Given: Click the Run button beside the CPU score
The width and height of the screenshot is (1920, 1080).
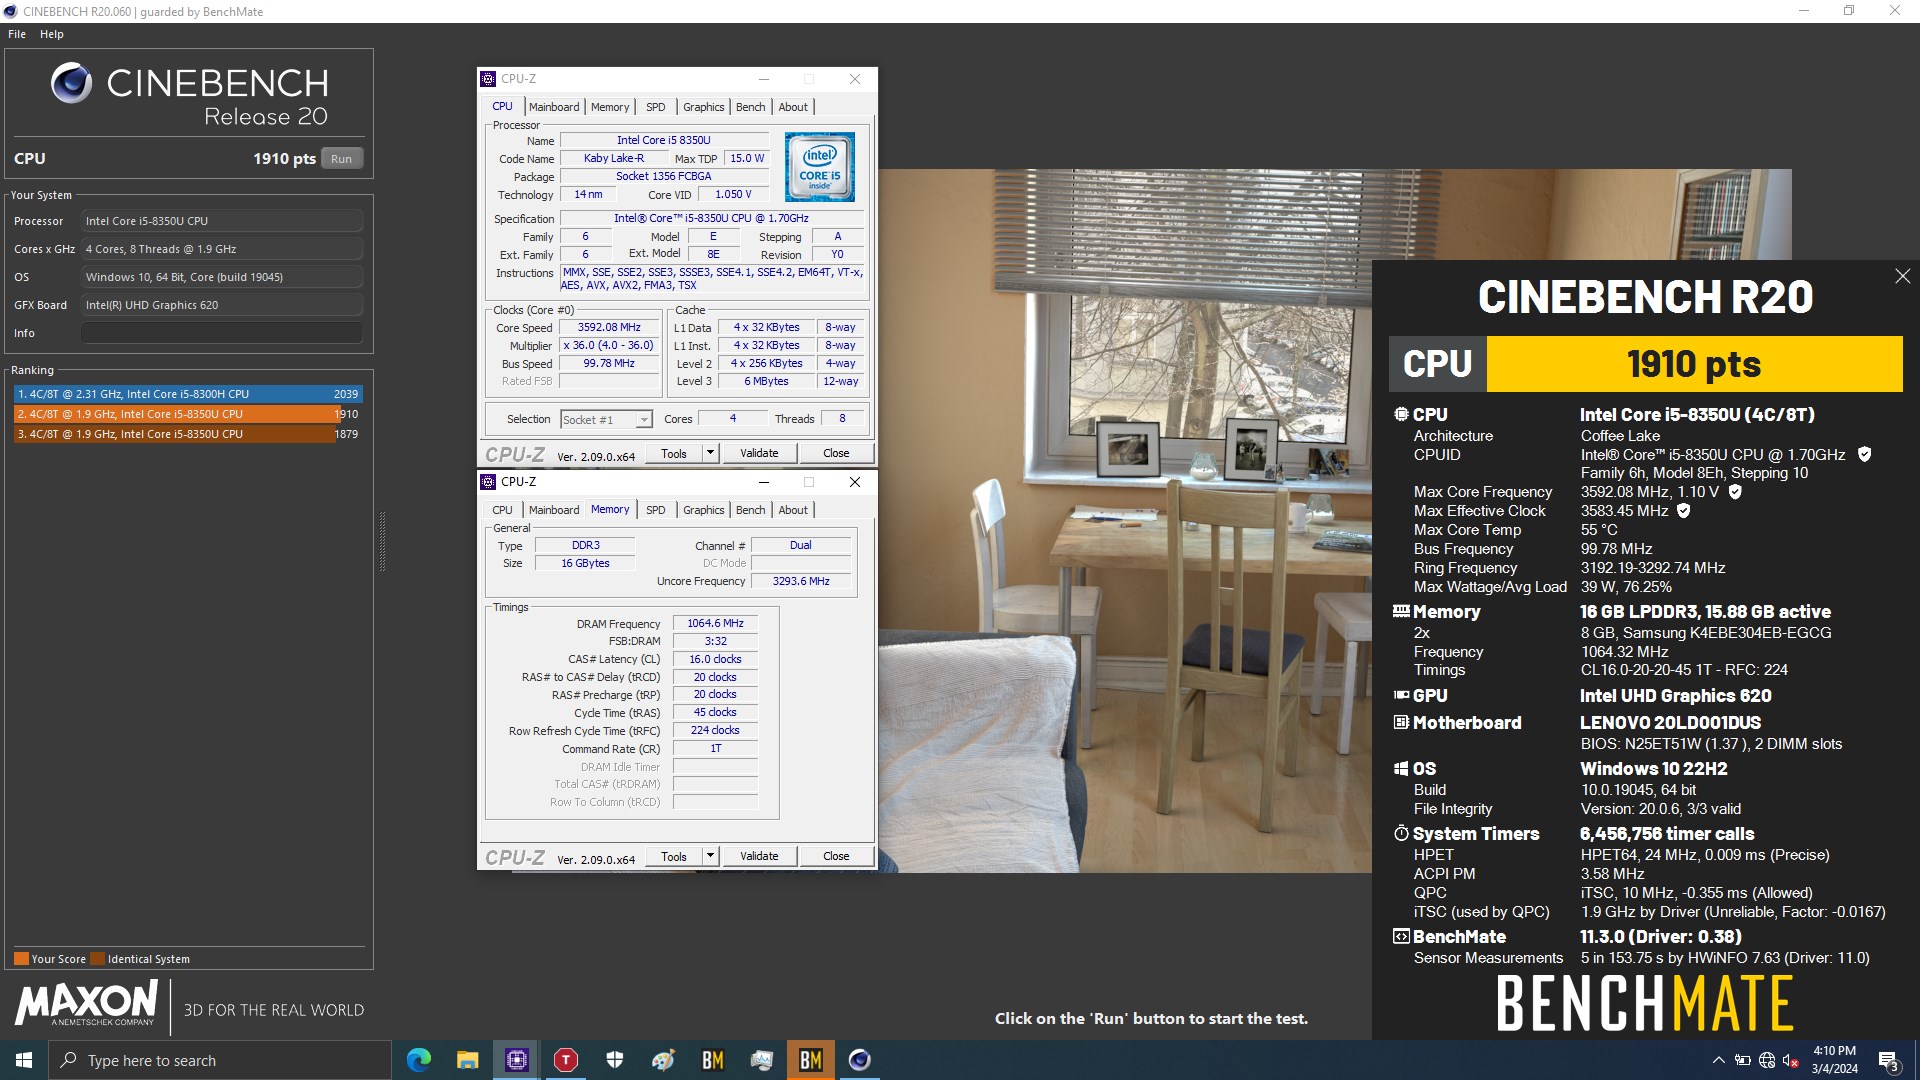Looking at the screenshot, I should (x=341, y=159).
